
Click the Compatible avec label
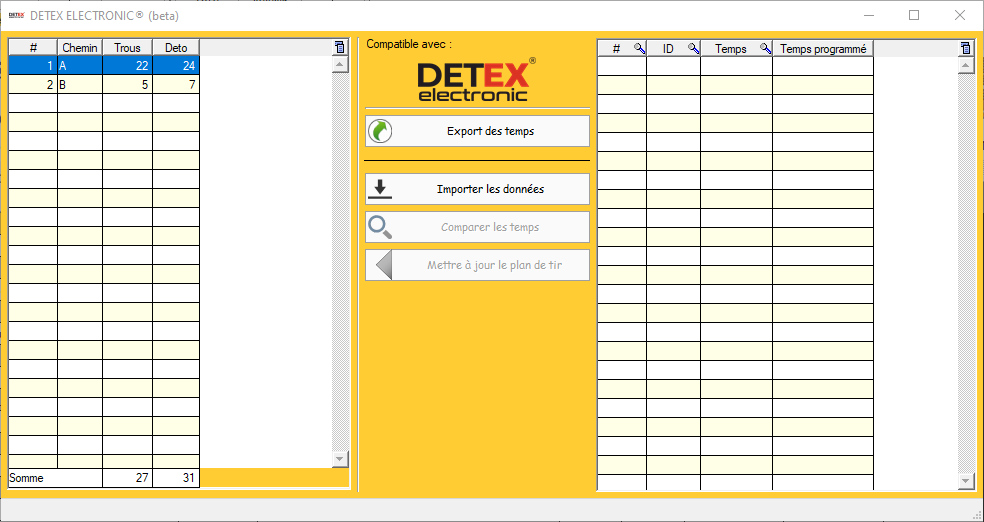point(409,44)
